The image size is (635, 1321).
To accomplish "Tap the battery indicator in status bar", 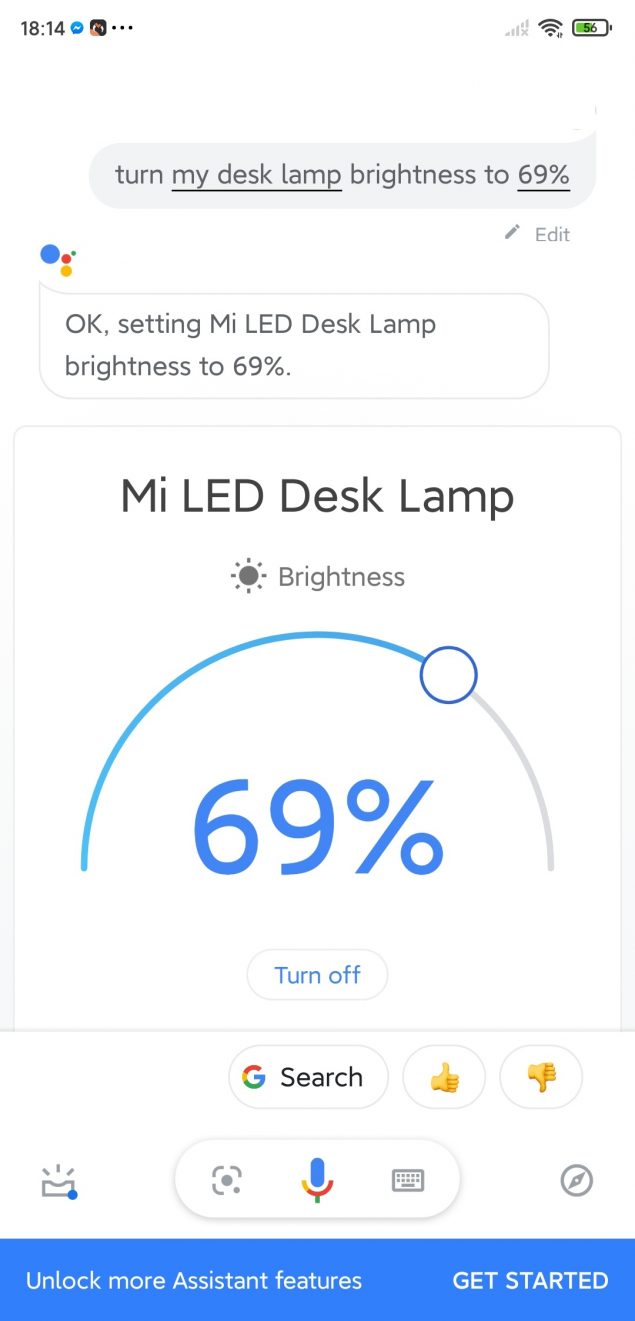I will 591,28.
